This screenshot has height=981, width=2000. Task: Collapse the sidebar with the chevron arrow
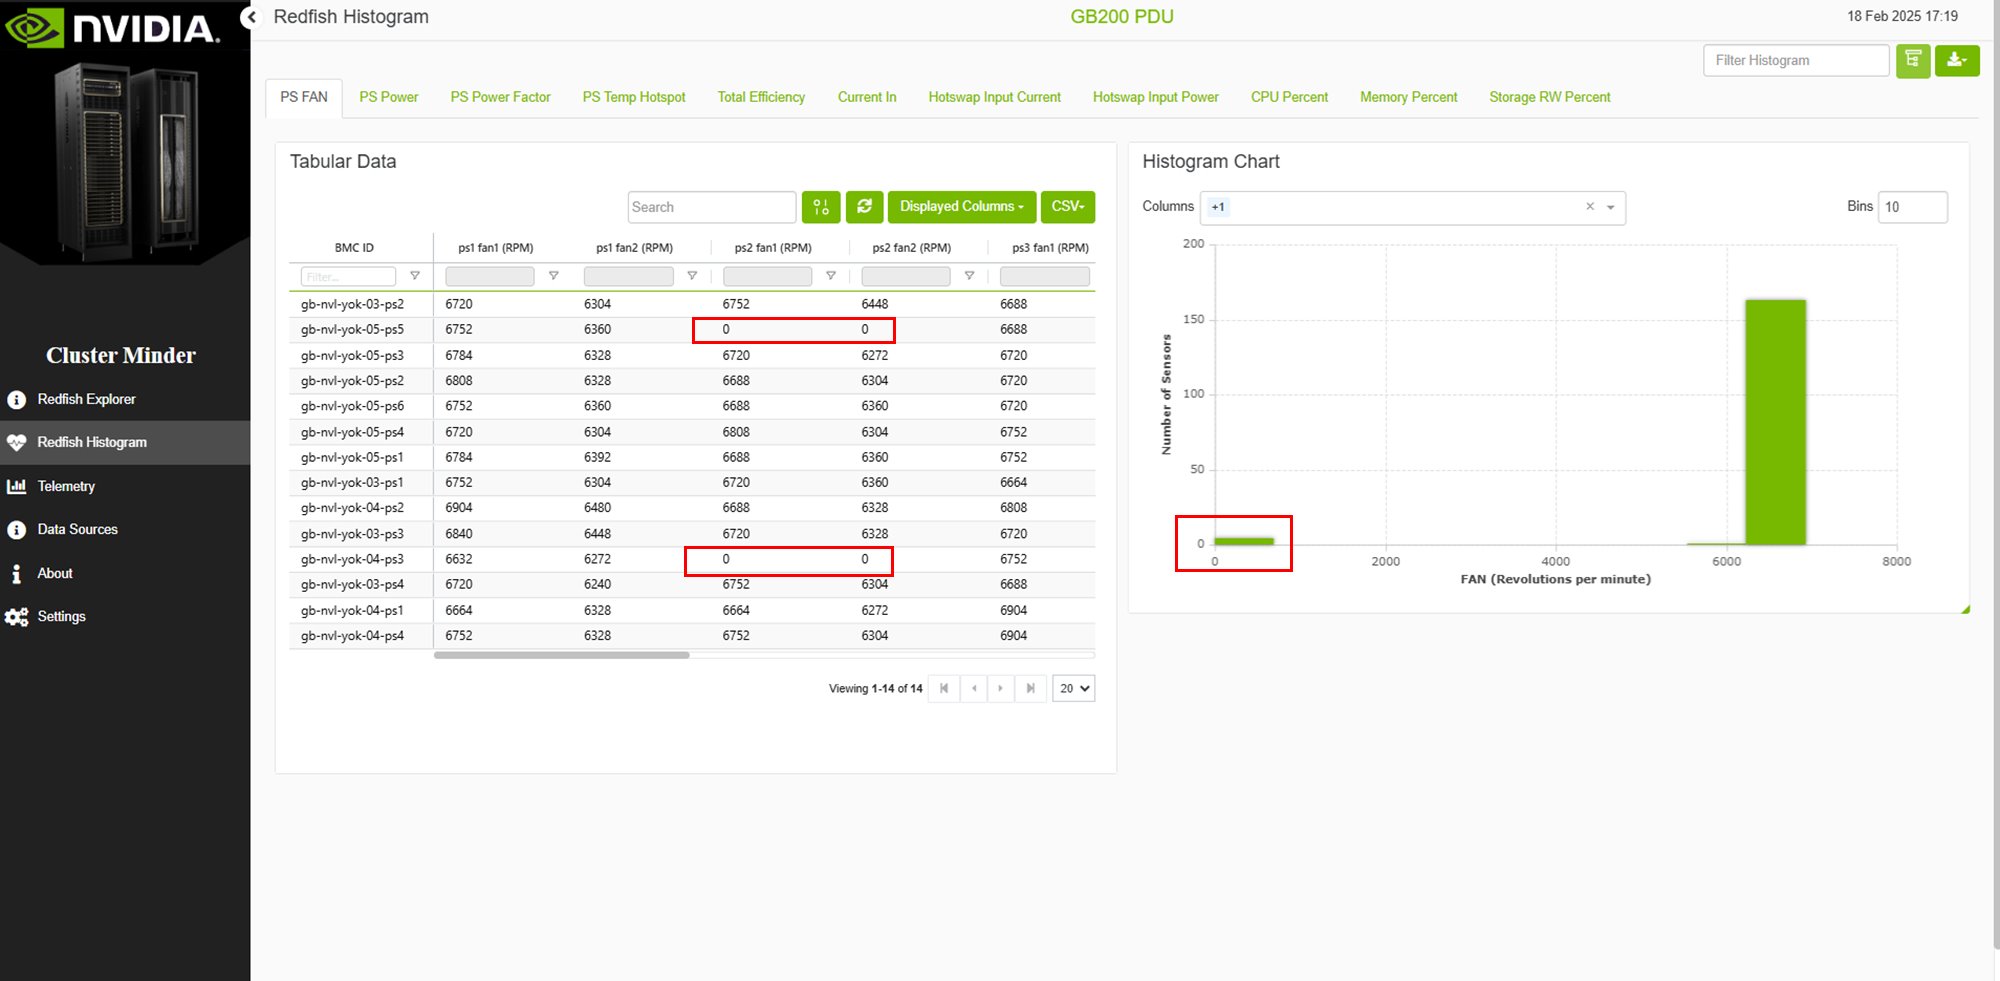(x=251, y=17)
